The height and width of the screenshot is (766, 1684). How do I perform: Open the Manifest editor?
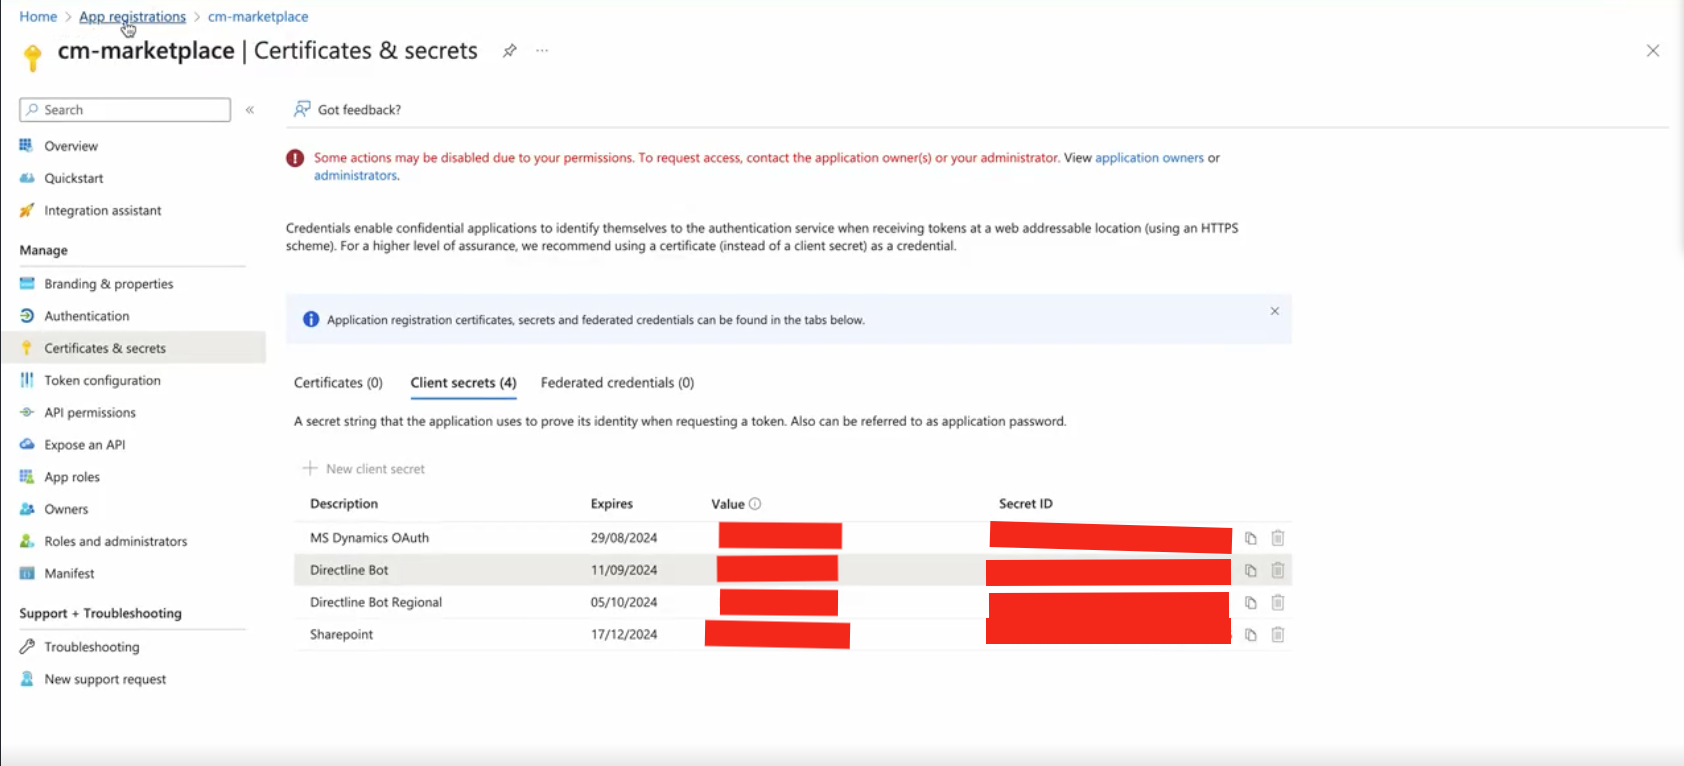69,573
